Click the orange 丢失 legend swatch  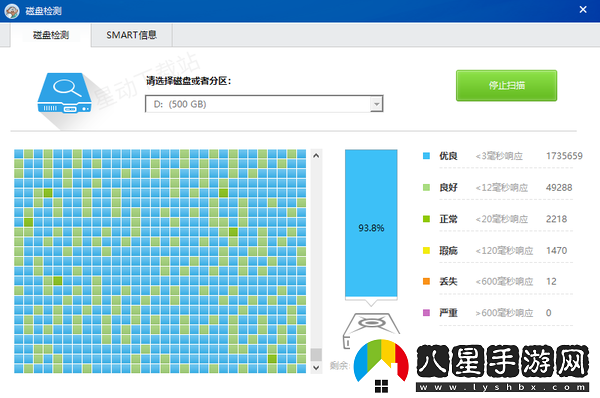pyautogui.click(x=426, y=281)
